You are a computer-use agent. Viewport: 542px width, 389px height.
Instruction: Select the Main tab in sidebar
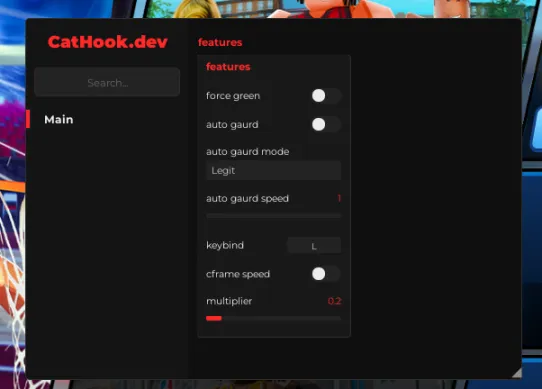tap(59, 120)
